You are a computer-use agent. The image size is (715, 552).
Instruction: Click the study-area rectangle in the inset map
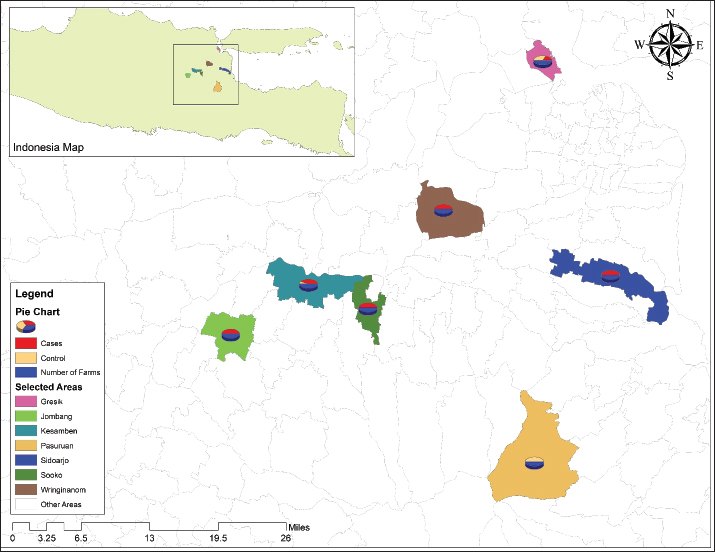207,74
